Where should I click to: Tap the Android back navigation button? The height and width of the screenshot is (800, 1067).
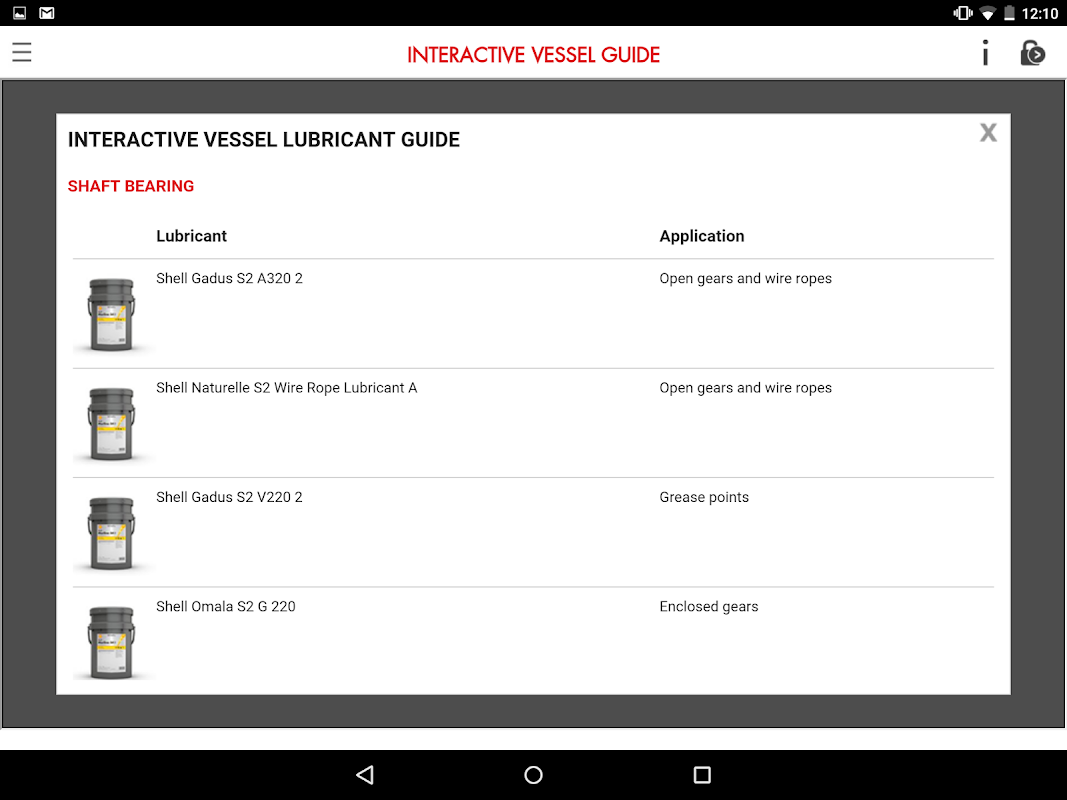365,775
